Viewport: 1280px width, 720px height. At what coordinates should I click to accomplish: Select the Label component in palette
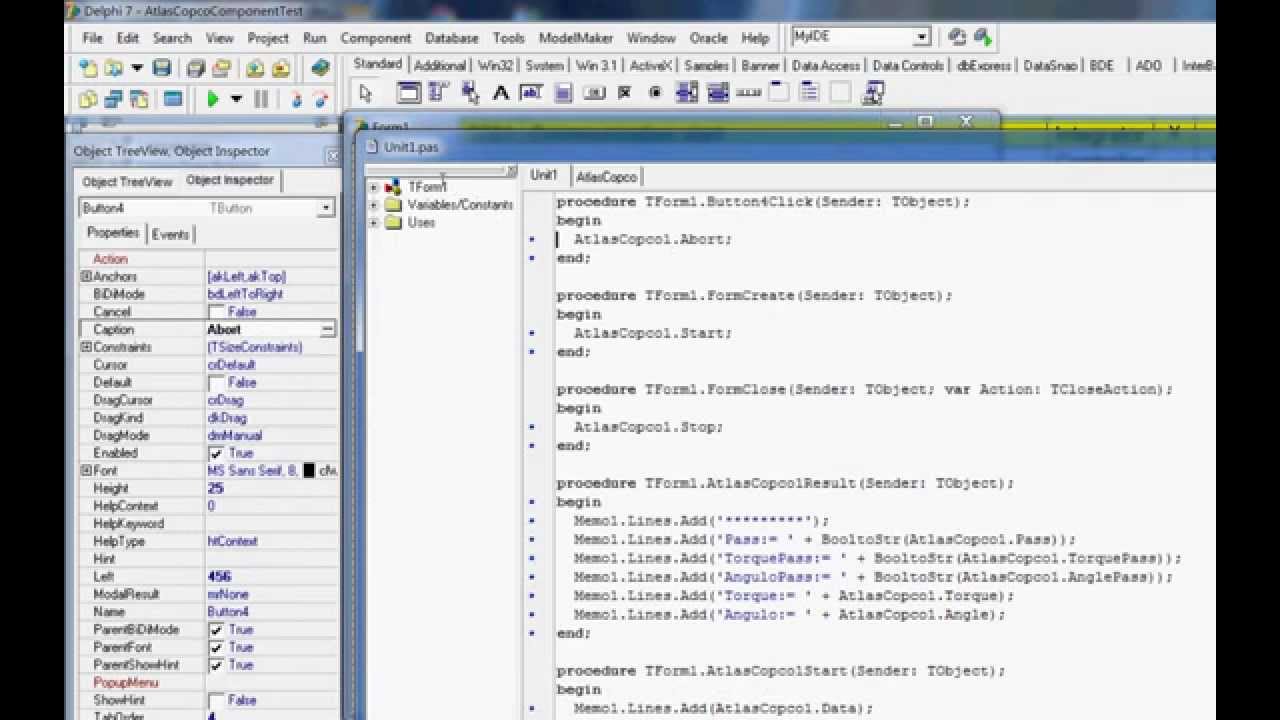[501, 93]
